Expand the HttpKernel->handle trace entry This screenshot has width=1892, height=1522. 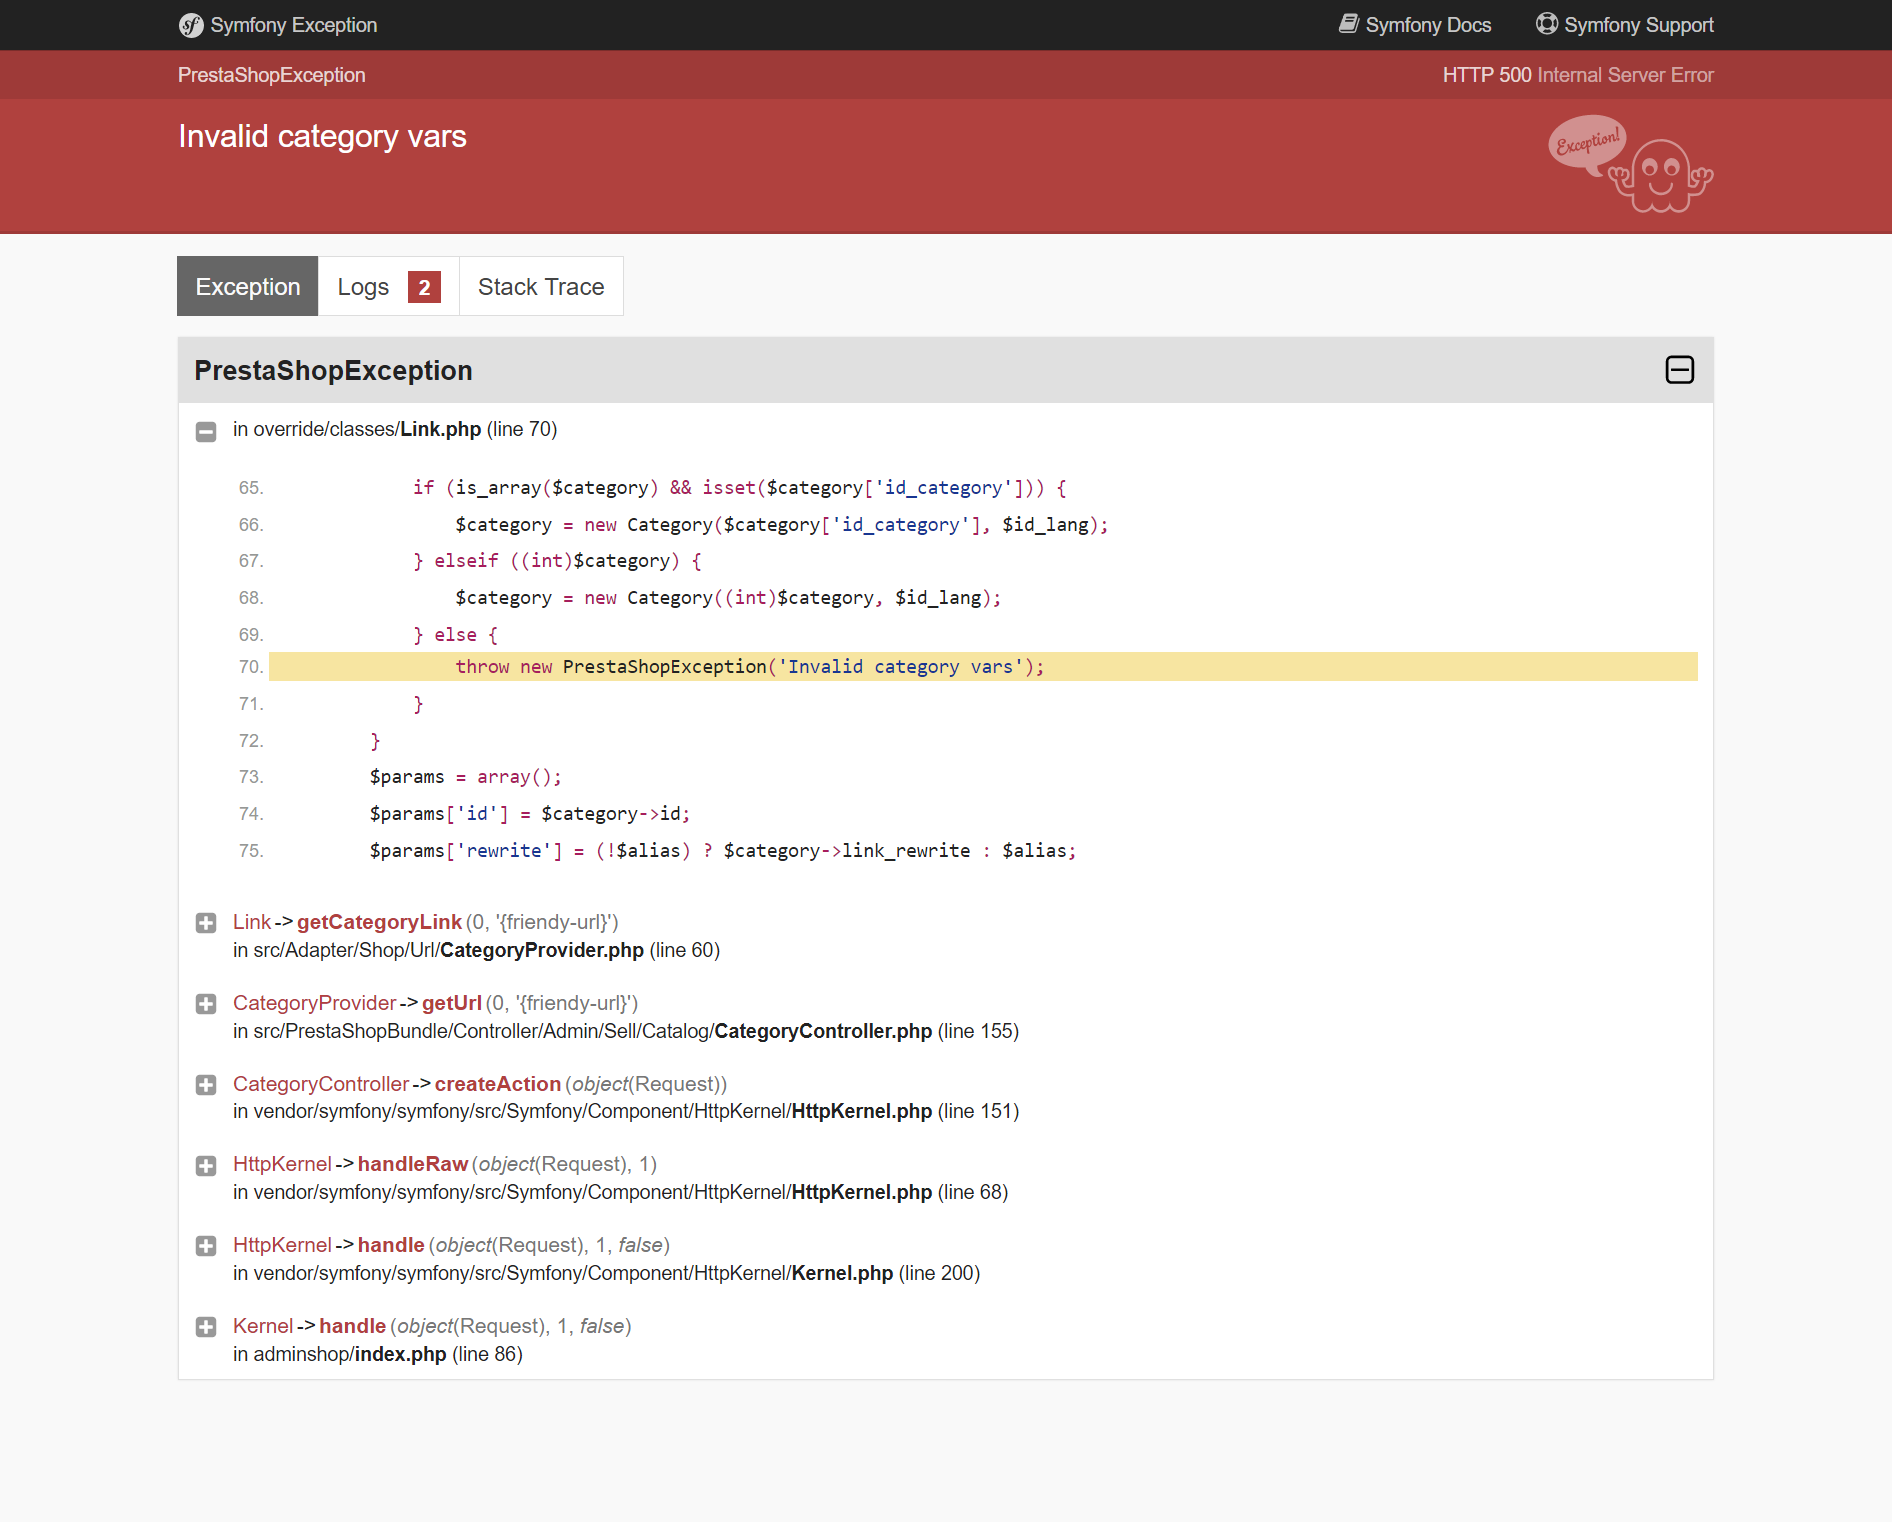click(206, 1246)
